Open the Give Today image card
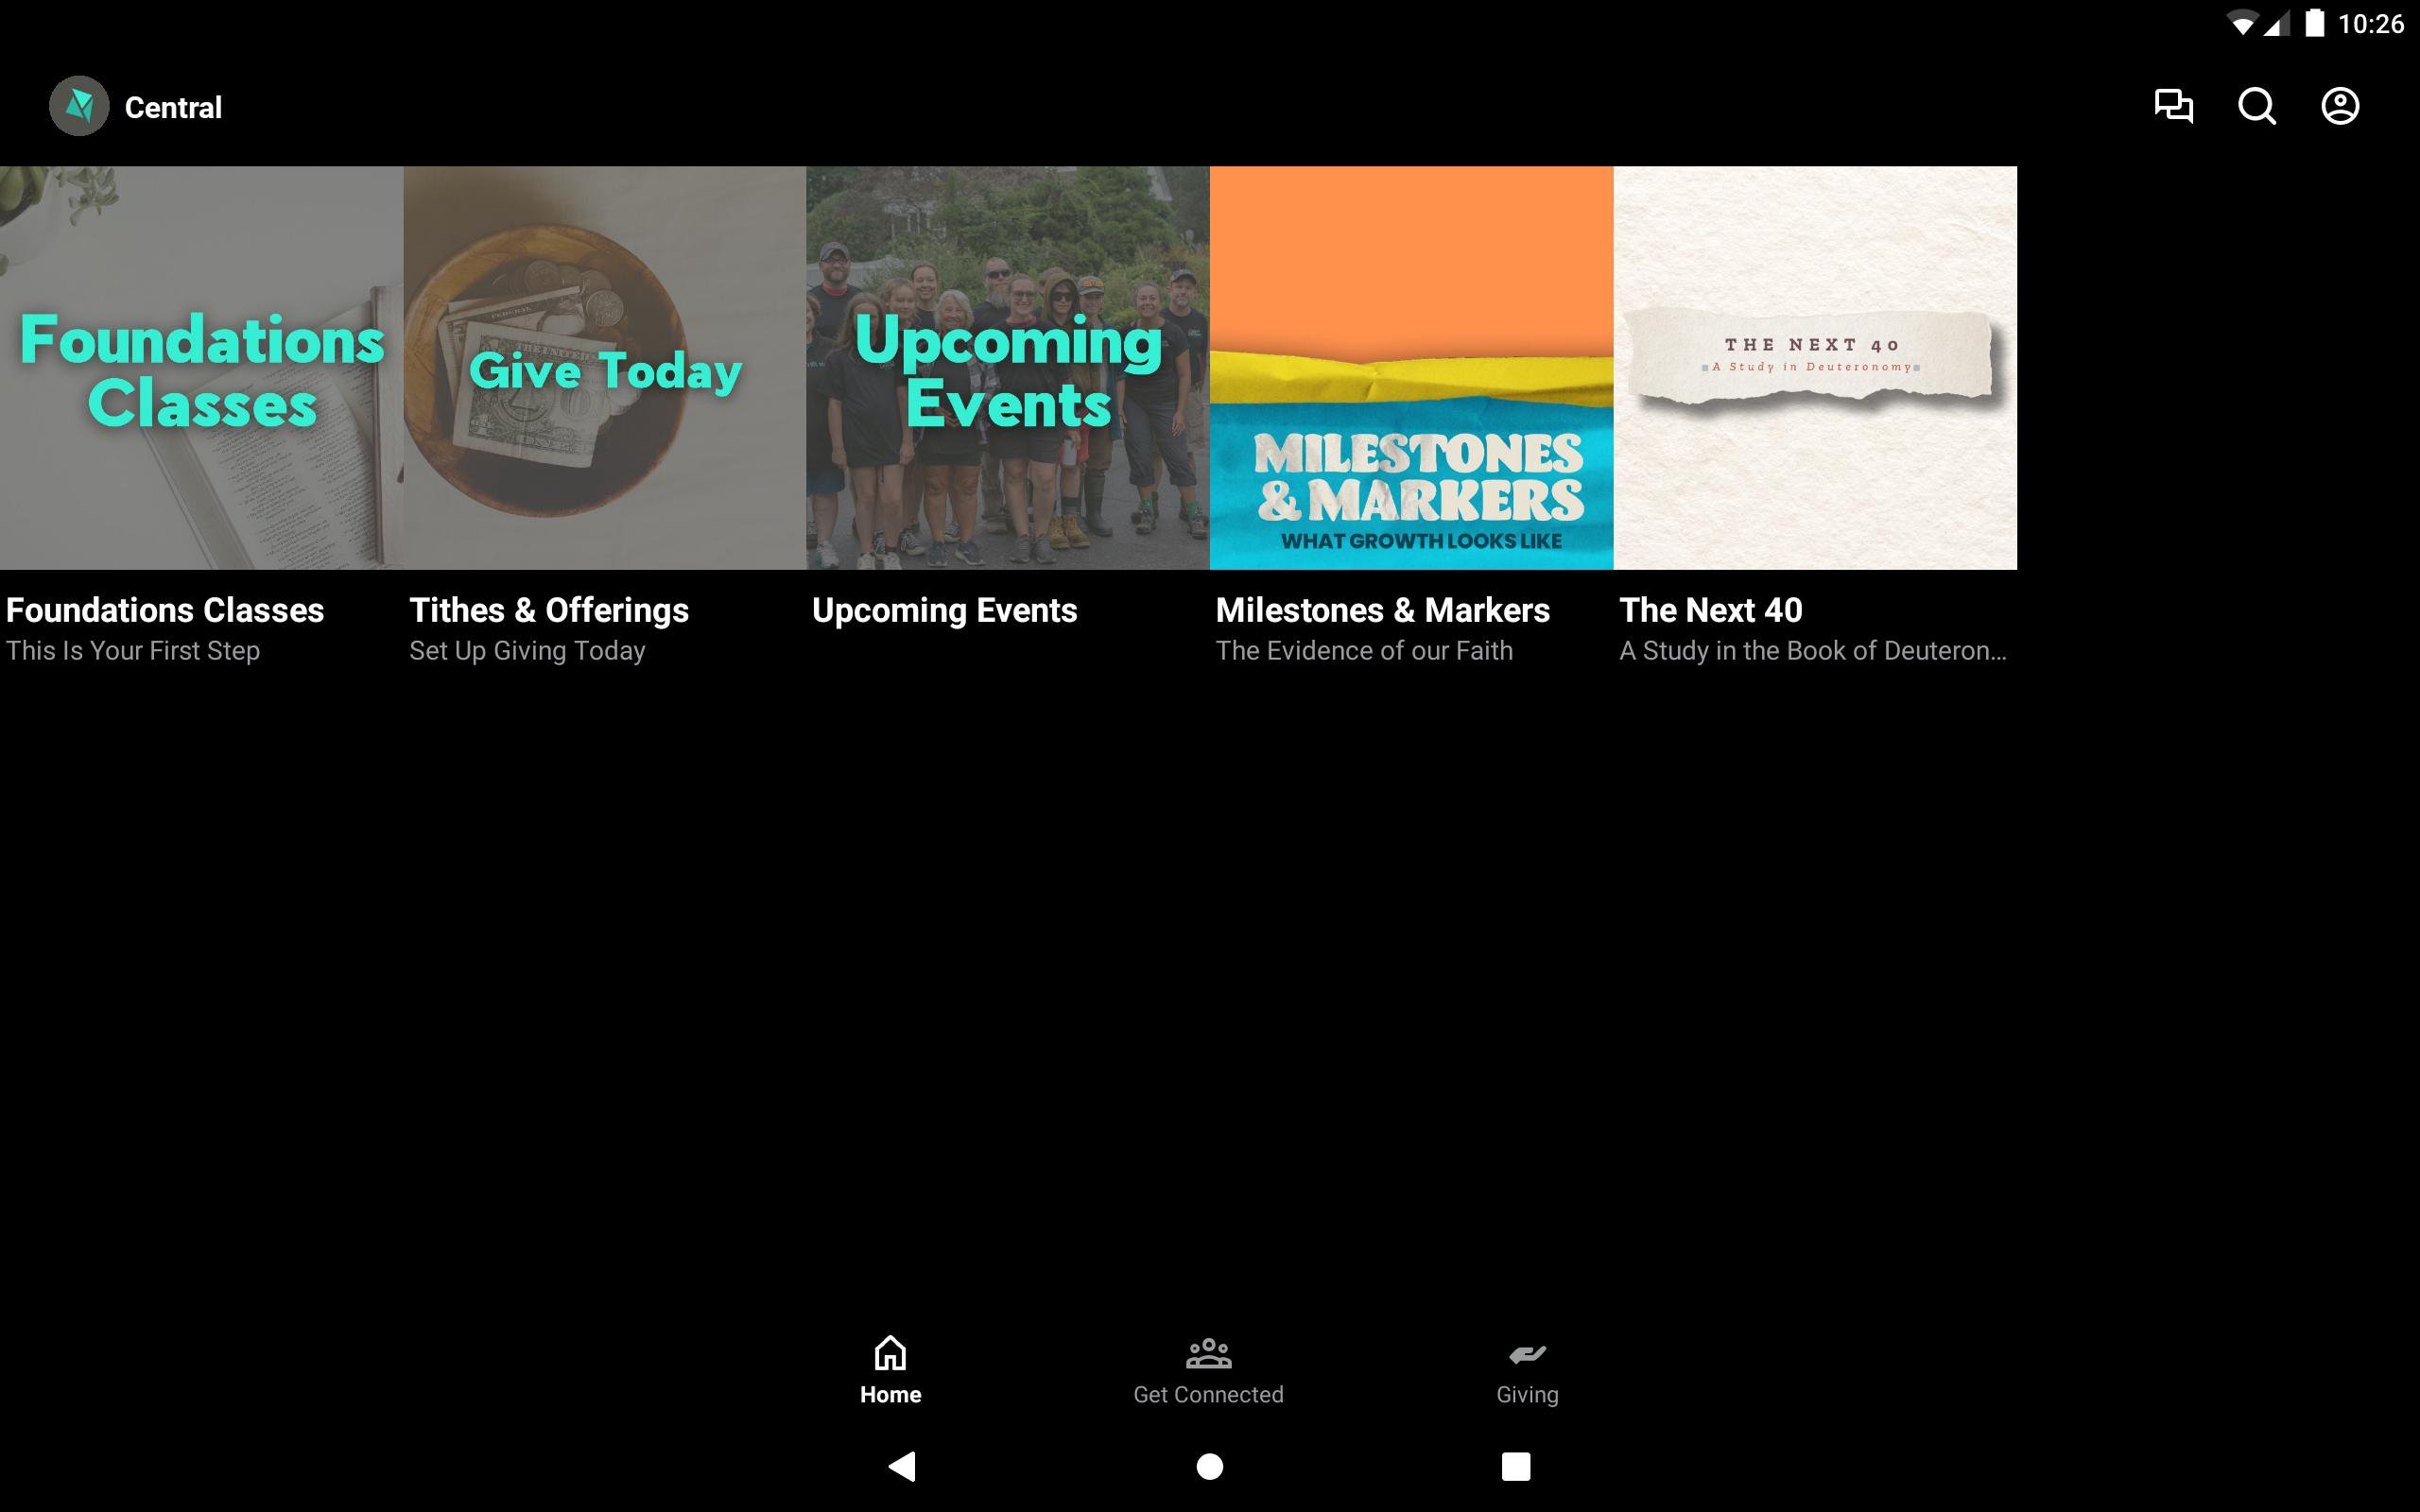Image resolution: width=2420 pixels, height=1512 pixels. point(605,368)
